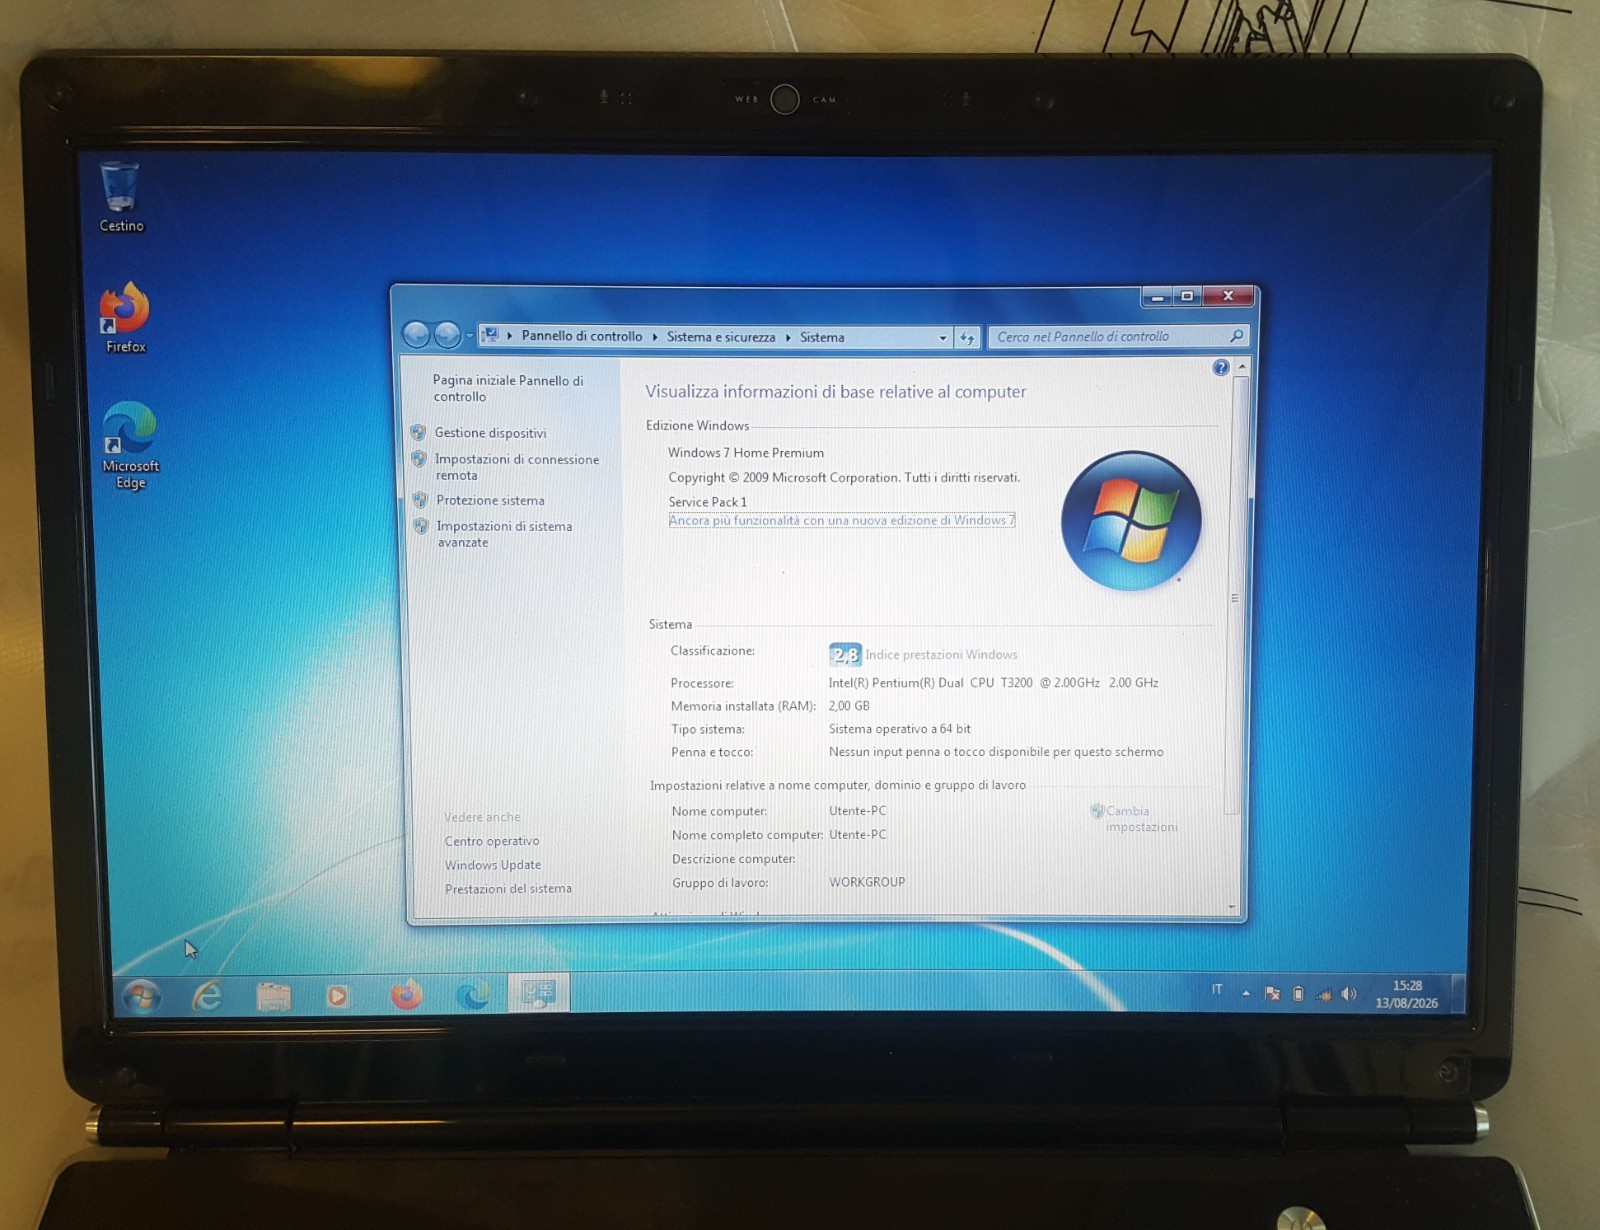Image resolution: width=1600 pixels, height=1230 pixels.
Task: Open 'Protezione sistema' link
Action: tap(490, 500)
